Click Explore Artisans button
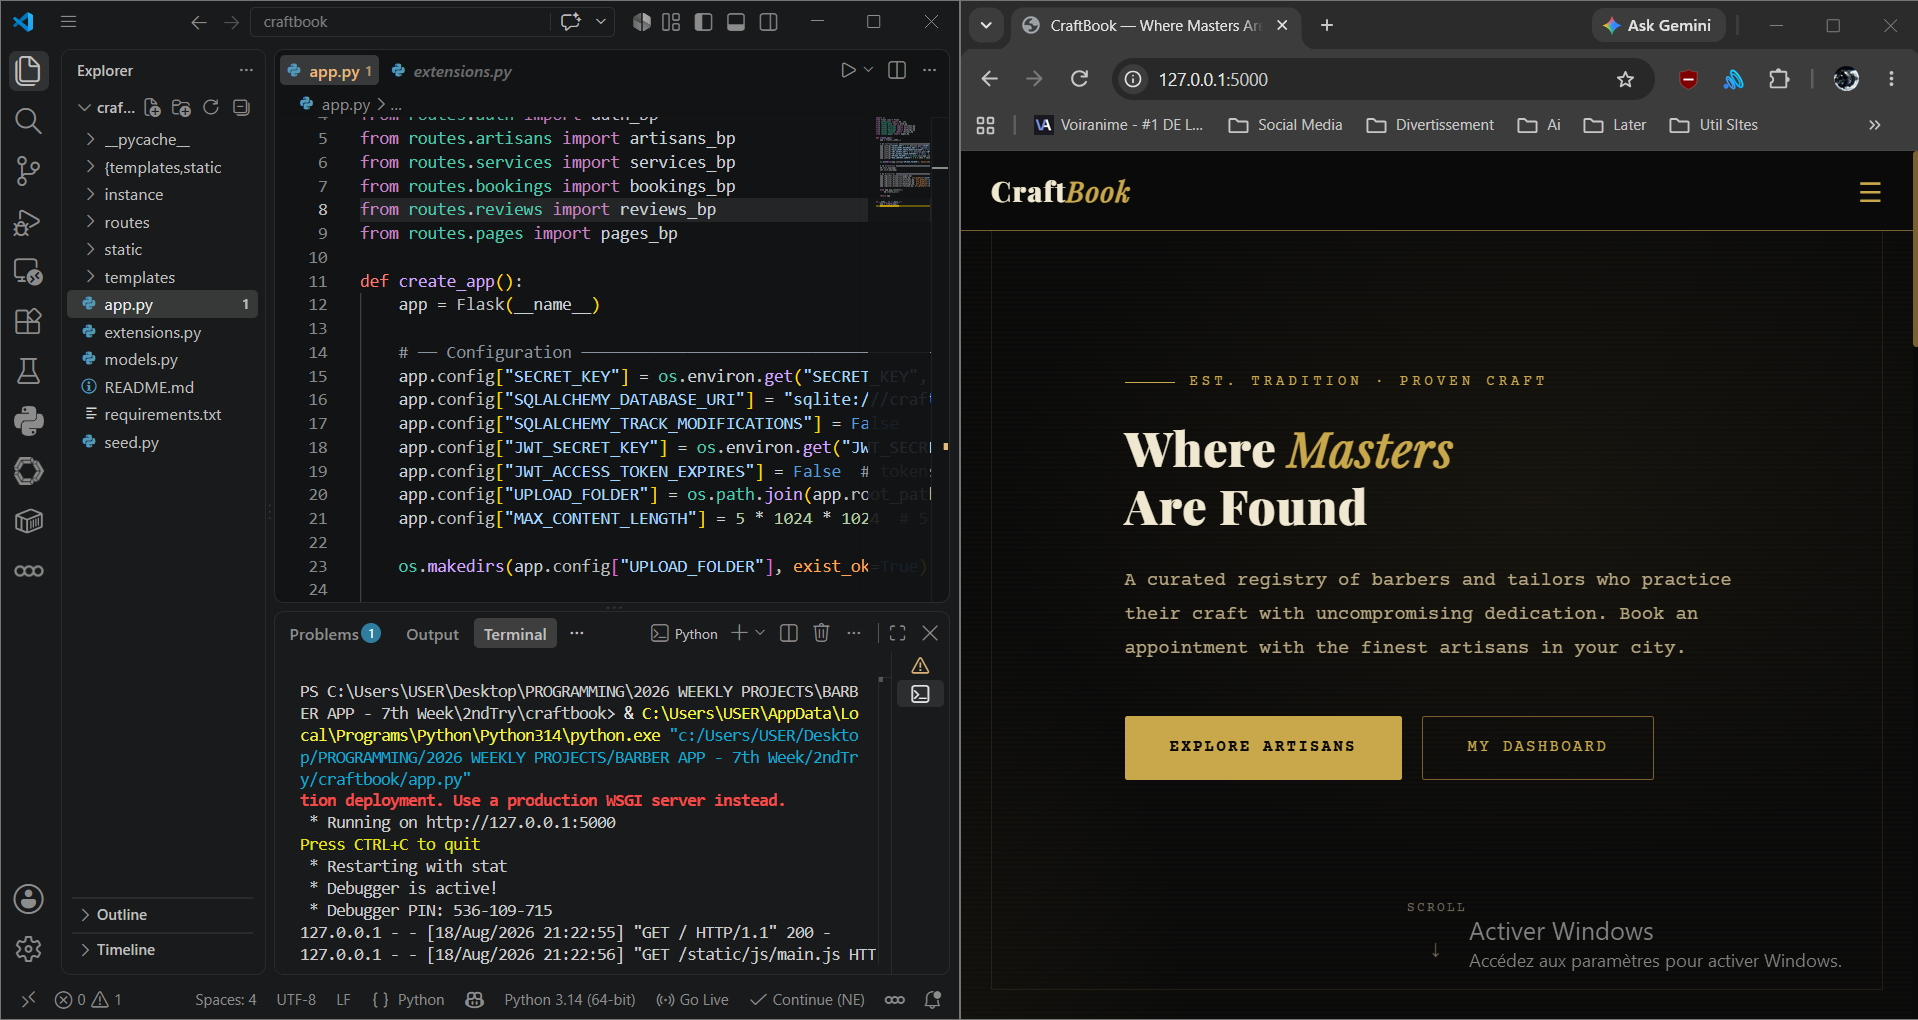The image size is (1918, 1020). [x=1263, y=747]
